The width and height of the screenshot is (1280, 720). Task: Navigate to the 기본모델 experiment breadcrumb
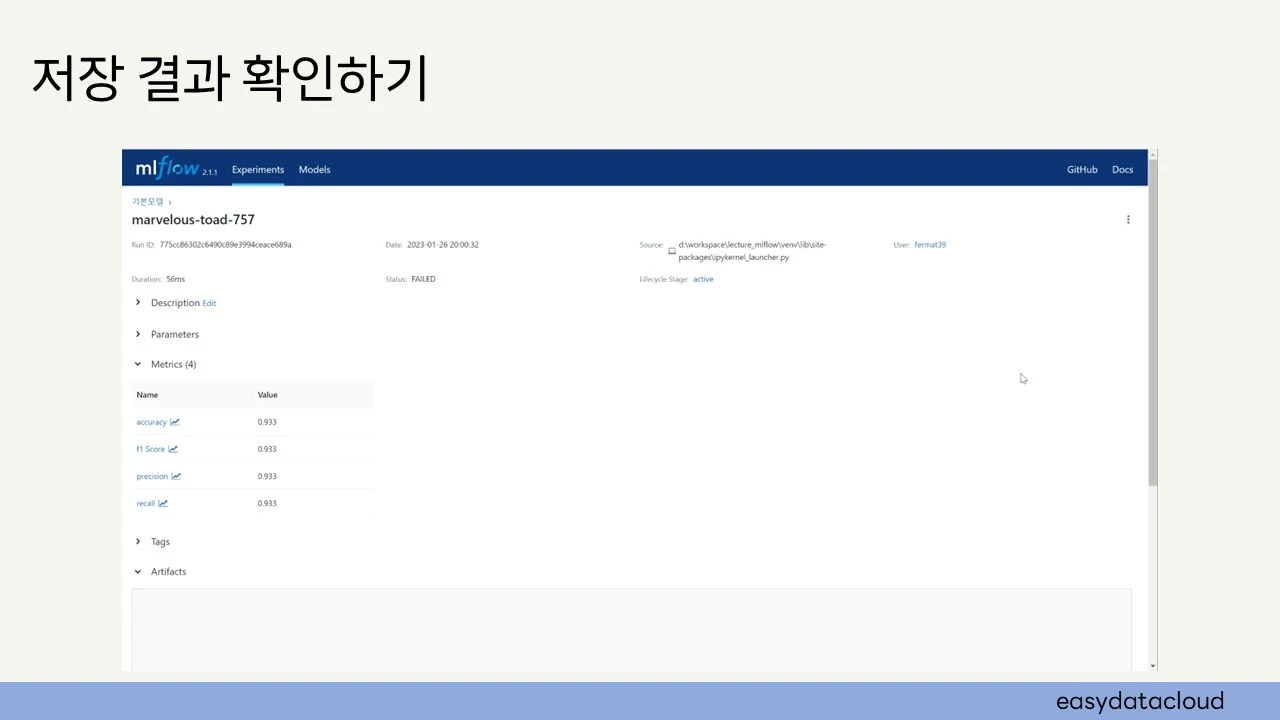(146, 201)
